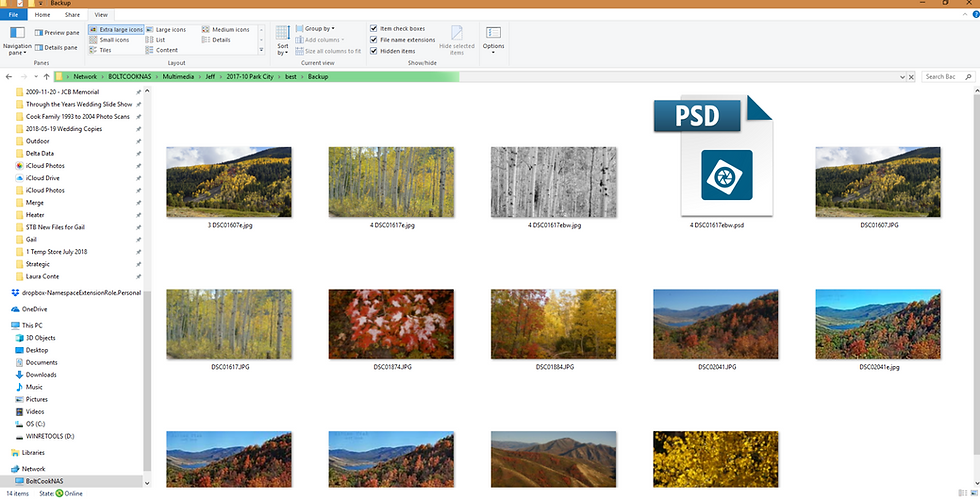Choose the List layout
The image size is (980, 499).
pyautogui.click(x=156, y=39)
